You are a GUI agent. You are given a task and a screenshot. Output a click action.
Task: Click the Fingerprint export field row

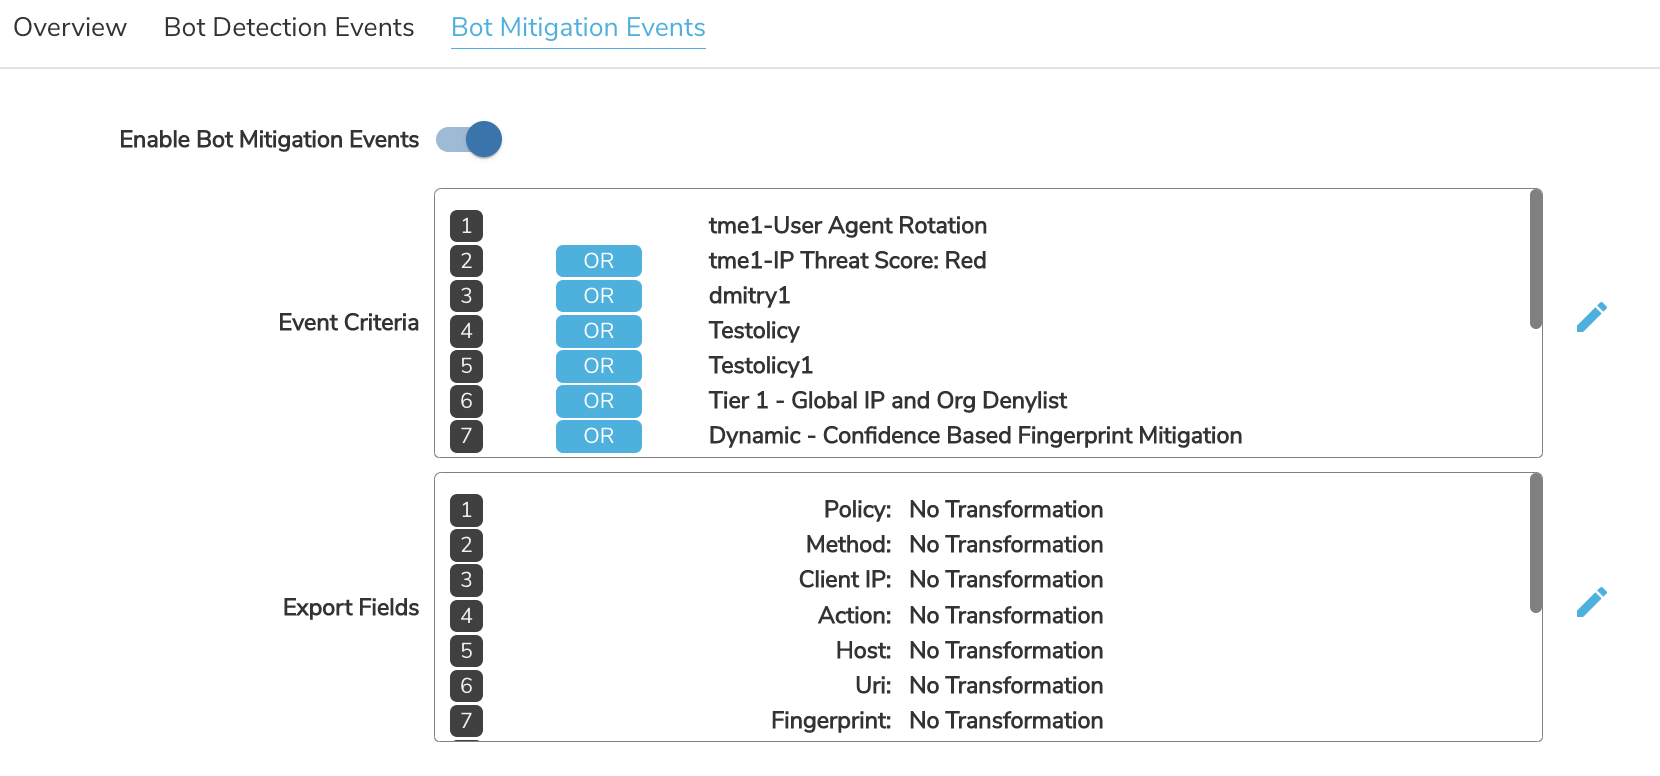click(937, 721)
